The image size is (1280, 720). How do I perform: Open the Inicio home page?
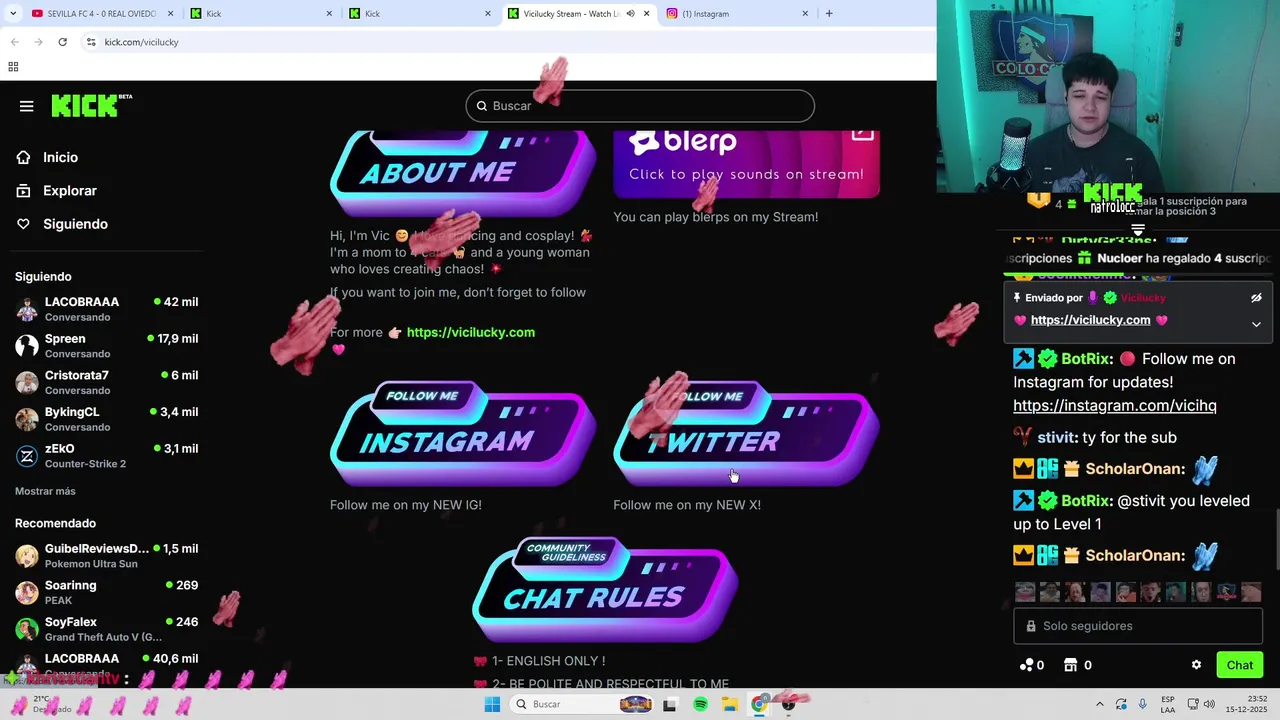(x=60, y=157)
